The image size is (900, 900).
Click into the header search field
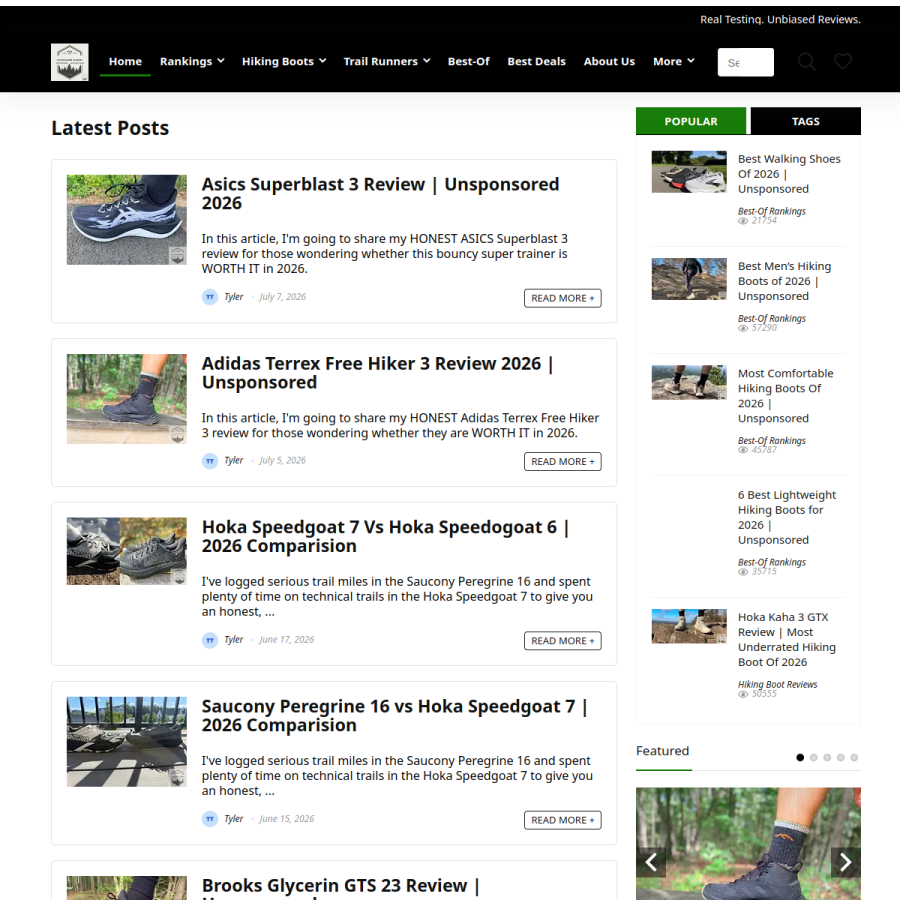(x=746, y=62)
